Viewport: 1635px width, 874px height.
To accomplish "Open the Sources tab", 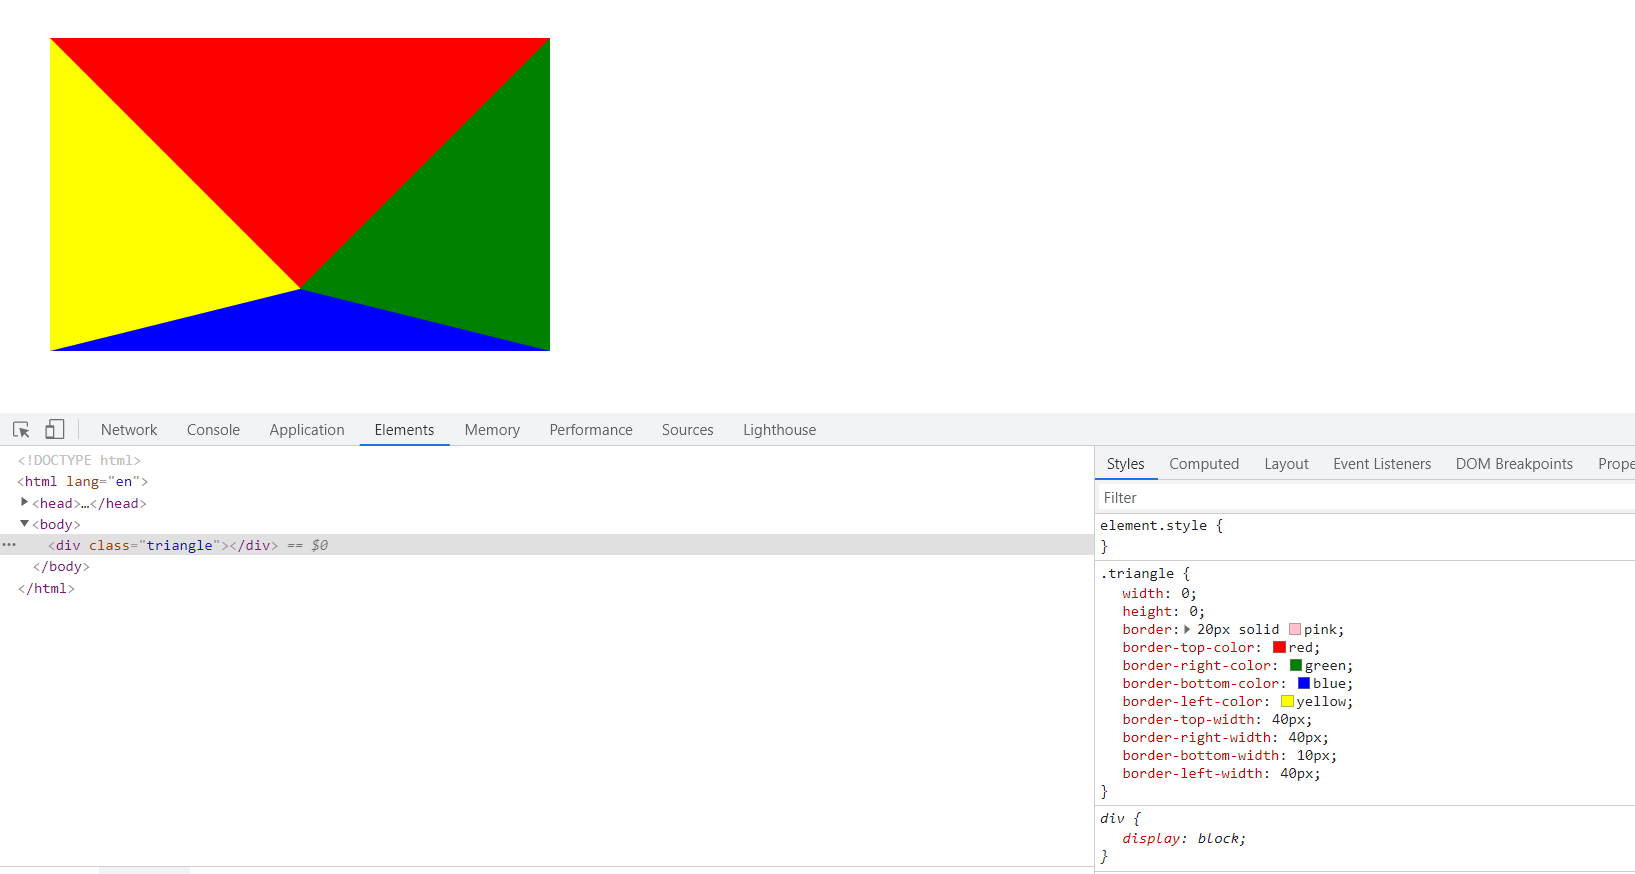I will tap(688, 430).
